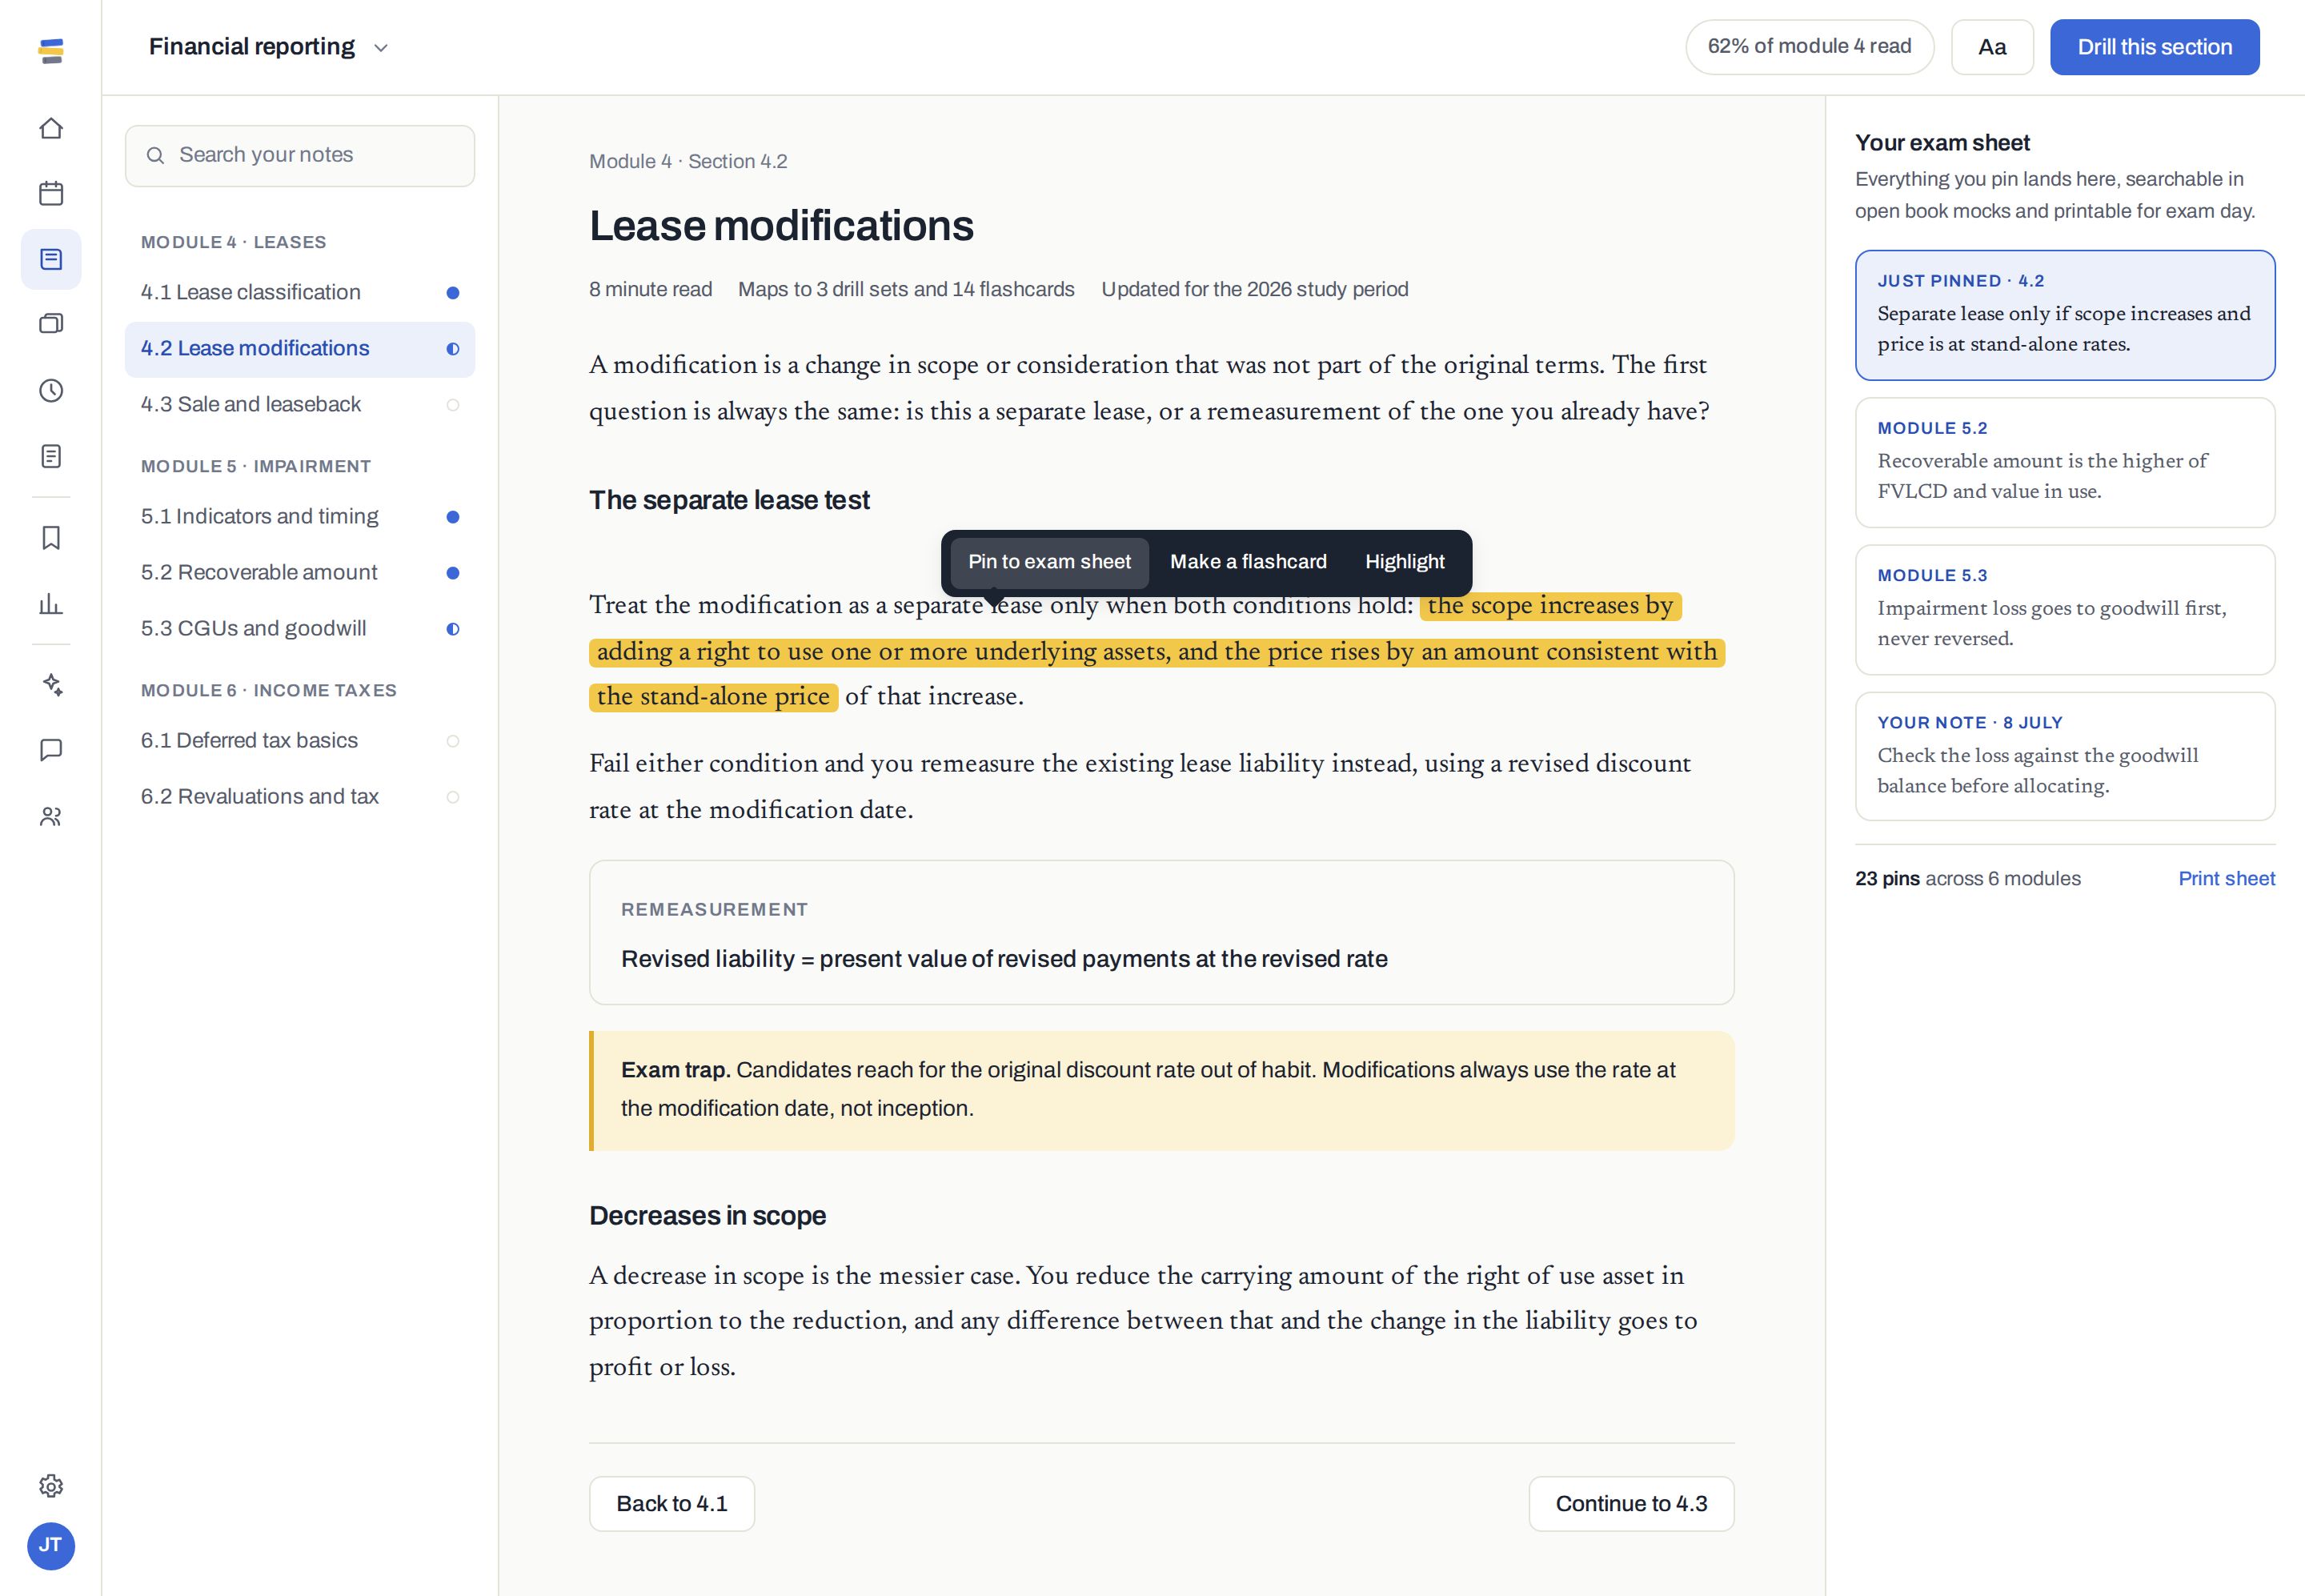Open 5.3 CGUs and goodwill section

300,629
